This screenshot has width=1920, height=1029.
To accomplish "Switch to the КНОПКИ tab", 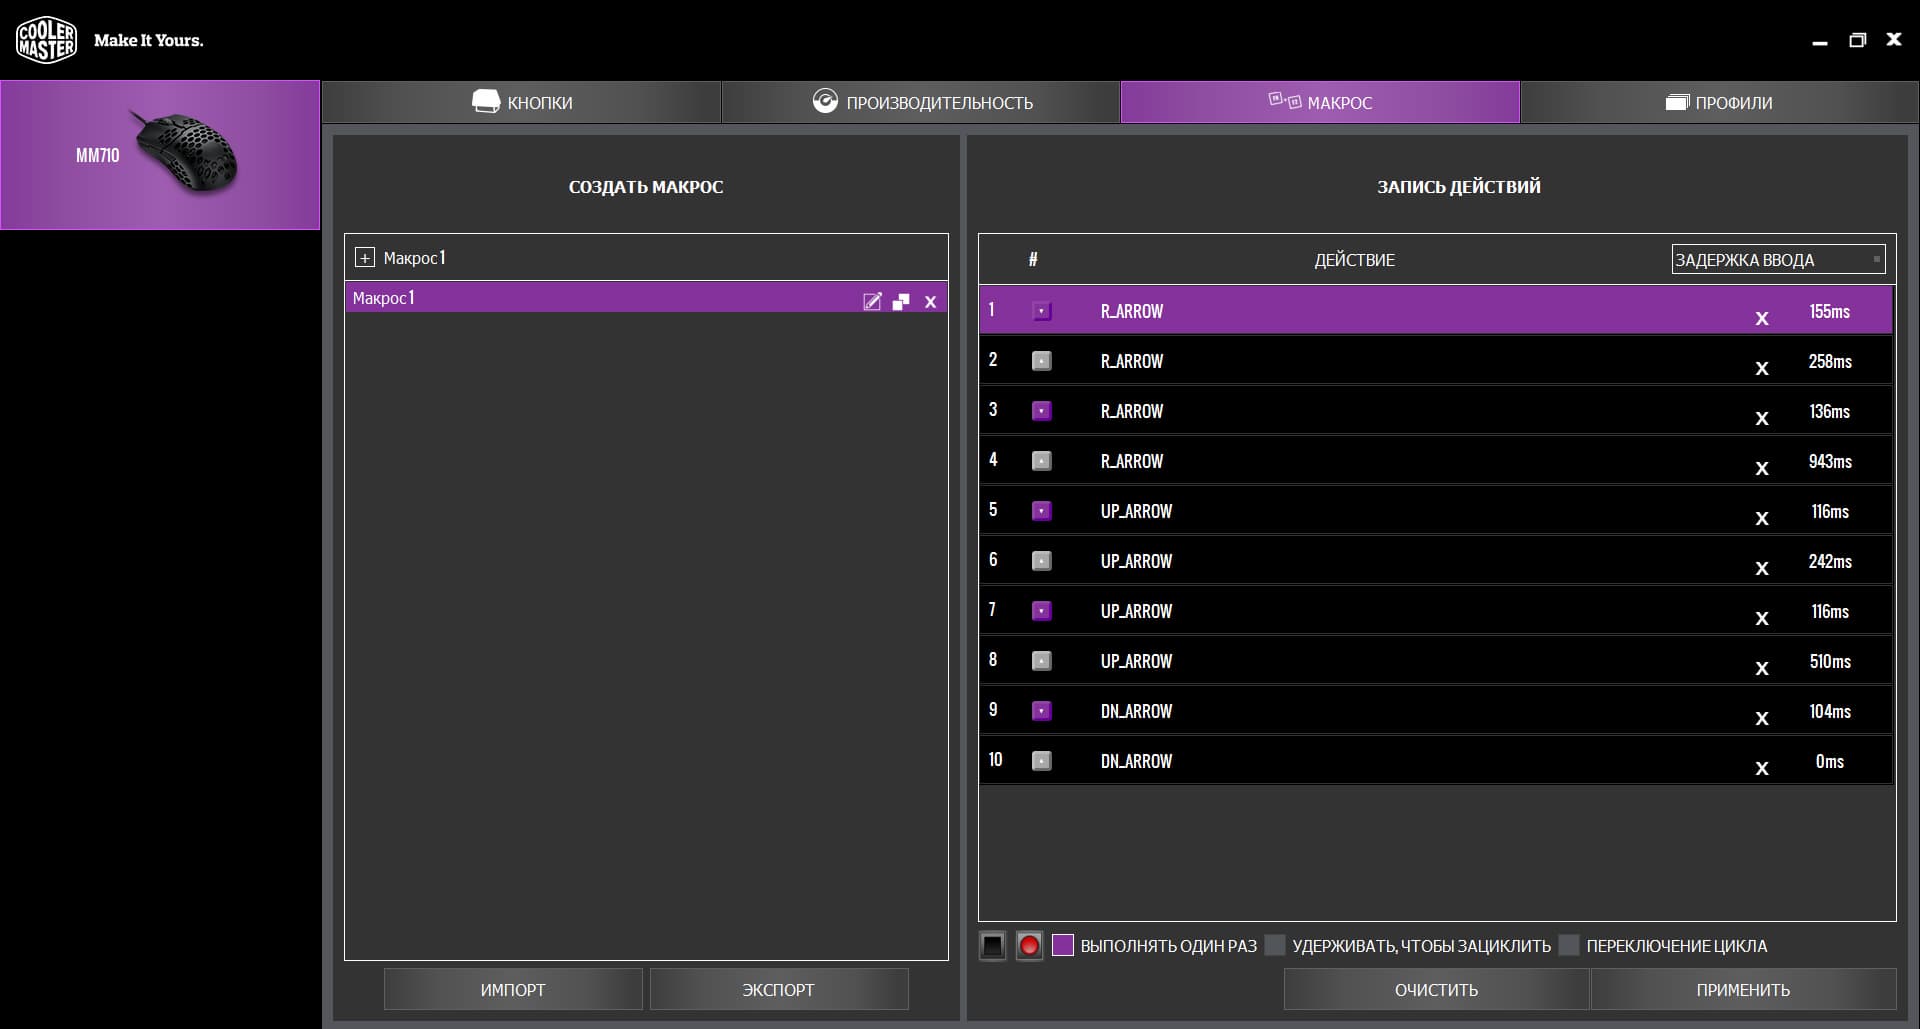I will click(x=521, y=102).
